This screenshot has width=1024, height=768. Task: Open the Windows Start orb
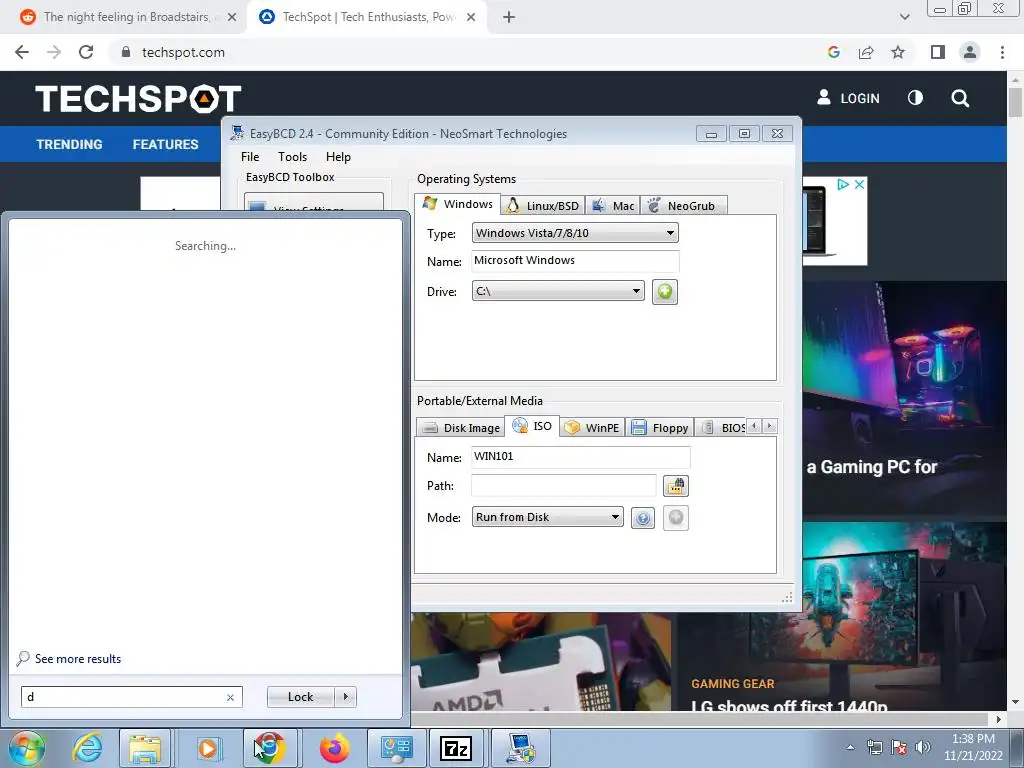pyautogui.click(x=26, y=748)
